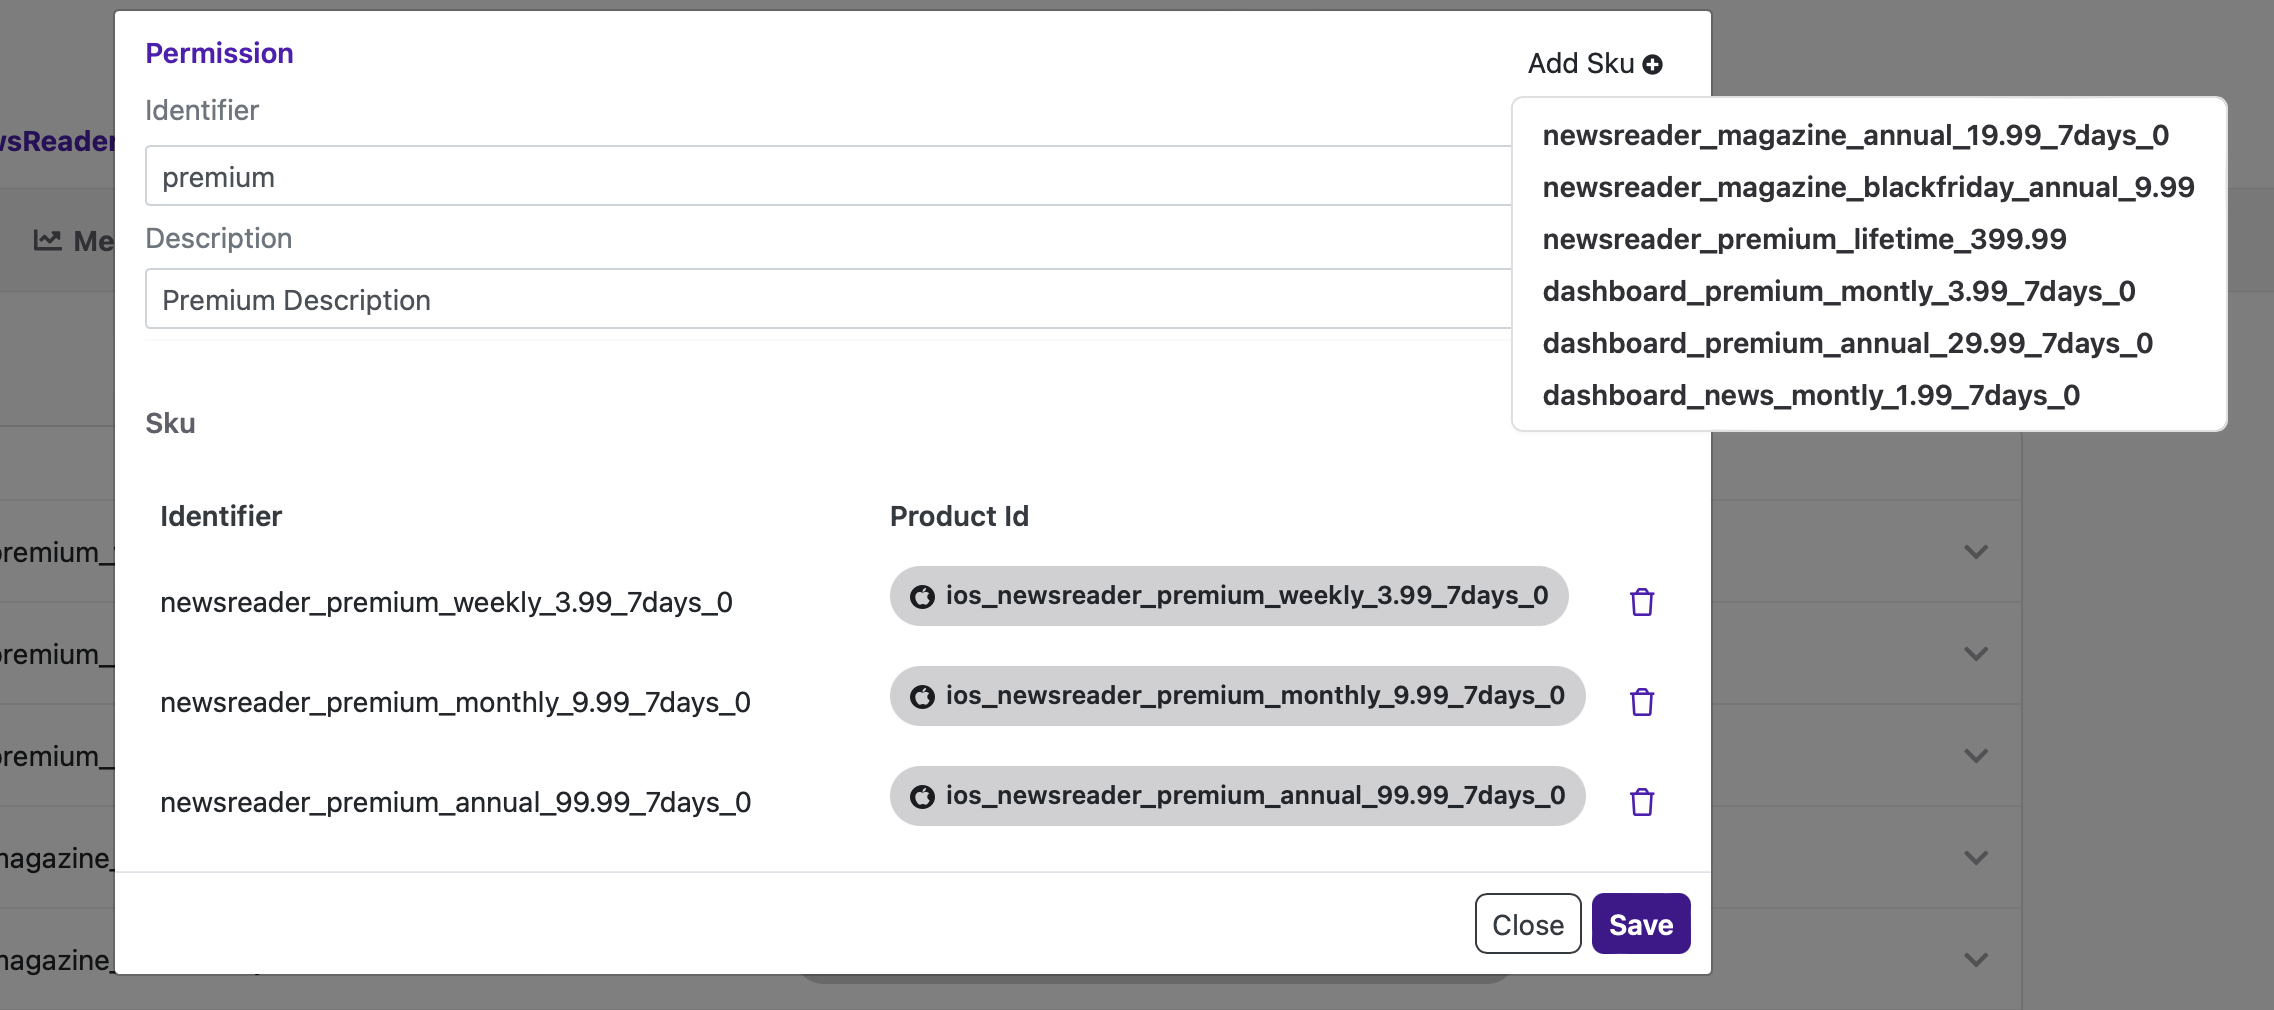Delete the monthly 9.99 SKU row
Image resolution: width=2274 pixels, height=1010 pixels.
(x=1641, y=702)
